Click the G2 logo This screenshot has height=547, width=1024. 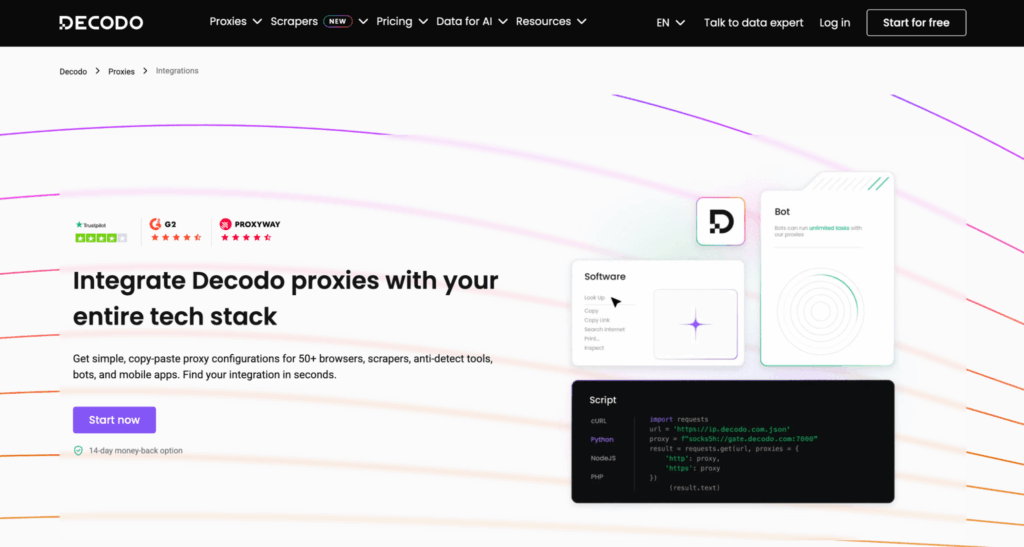[x=163, y=224]
